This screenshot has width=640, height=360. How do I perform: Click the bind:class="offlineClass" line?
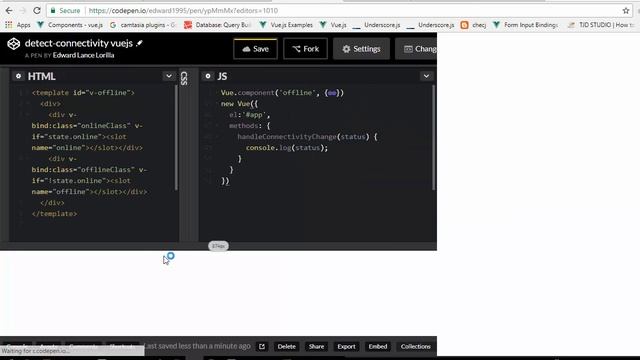[89, 169]
